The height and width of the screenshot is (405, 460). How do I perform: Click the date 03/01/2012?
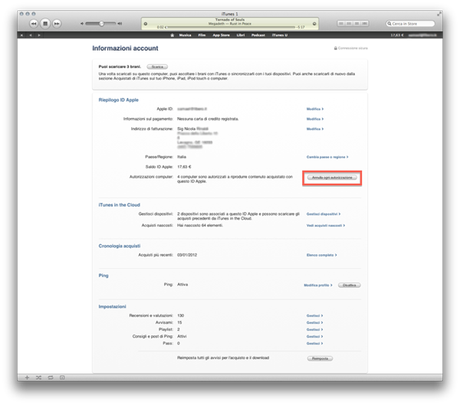[x=187, y=255]
